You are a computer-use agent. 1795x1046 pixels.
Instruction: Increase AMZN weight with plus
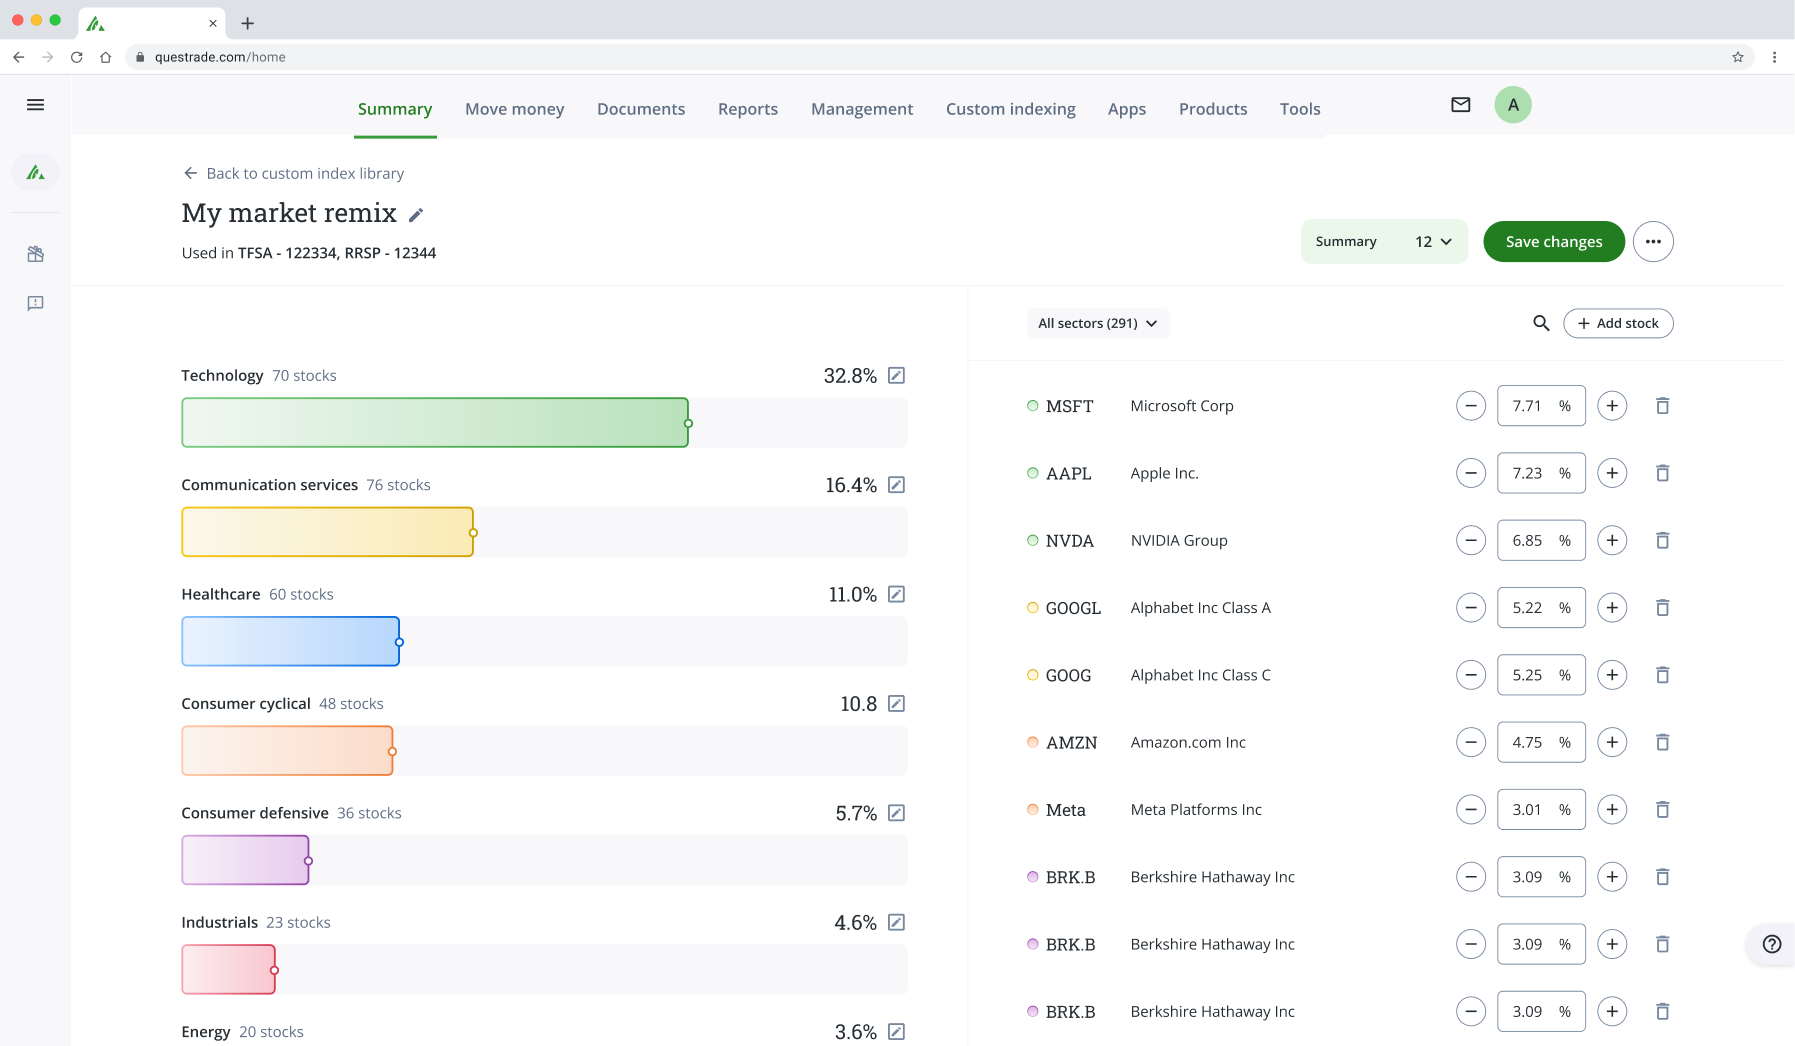pos(1612,742)
